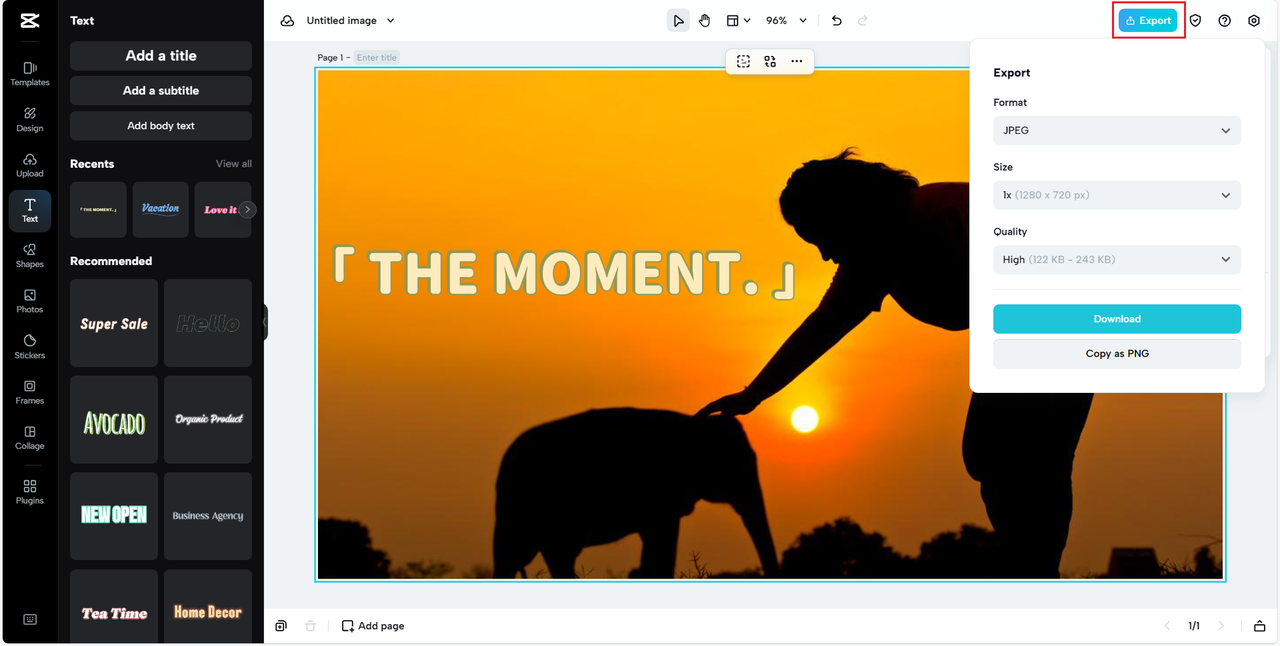Screen dimensions: 1280x646
Task: Select the pointer select tool
Action: click(678, 21)
